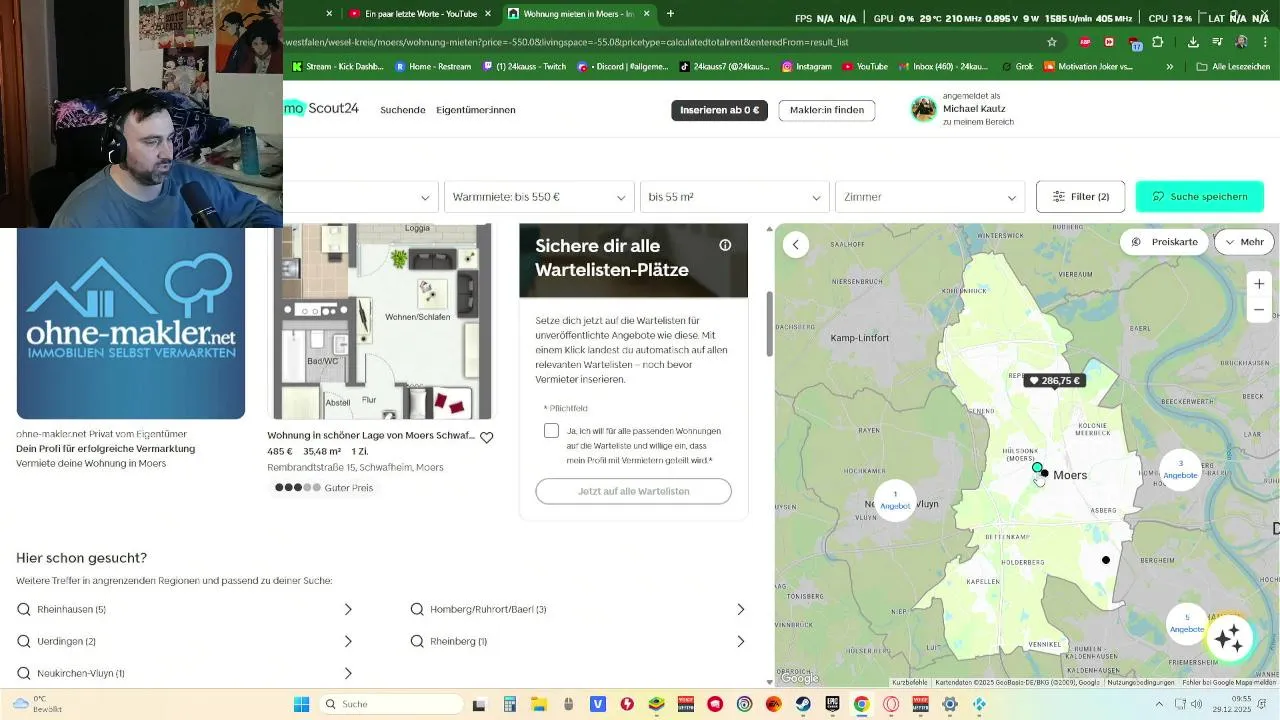Open the floor plan thumbnail of the Schwafheim apartment
1280x720 pixels.
tap(383, 322)
